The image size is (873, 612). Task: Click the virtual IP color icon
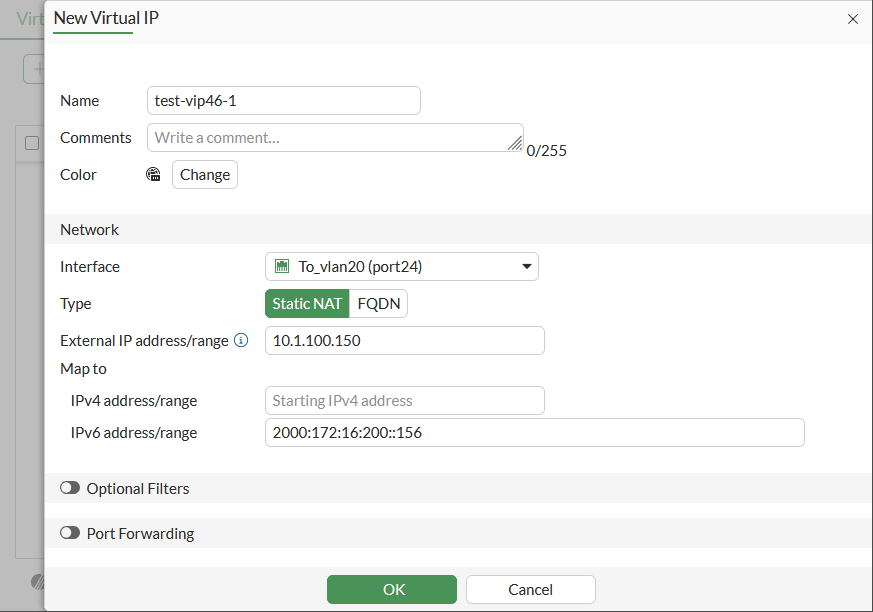[153, 175]
